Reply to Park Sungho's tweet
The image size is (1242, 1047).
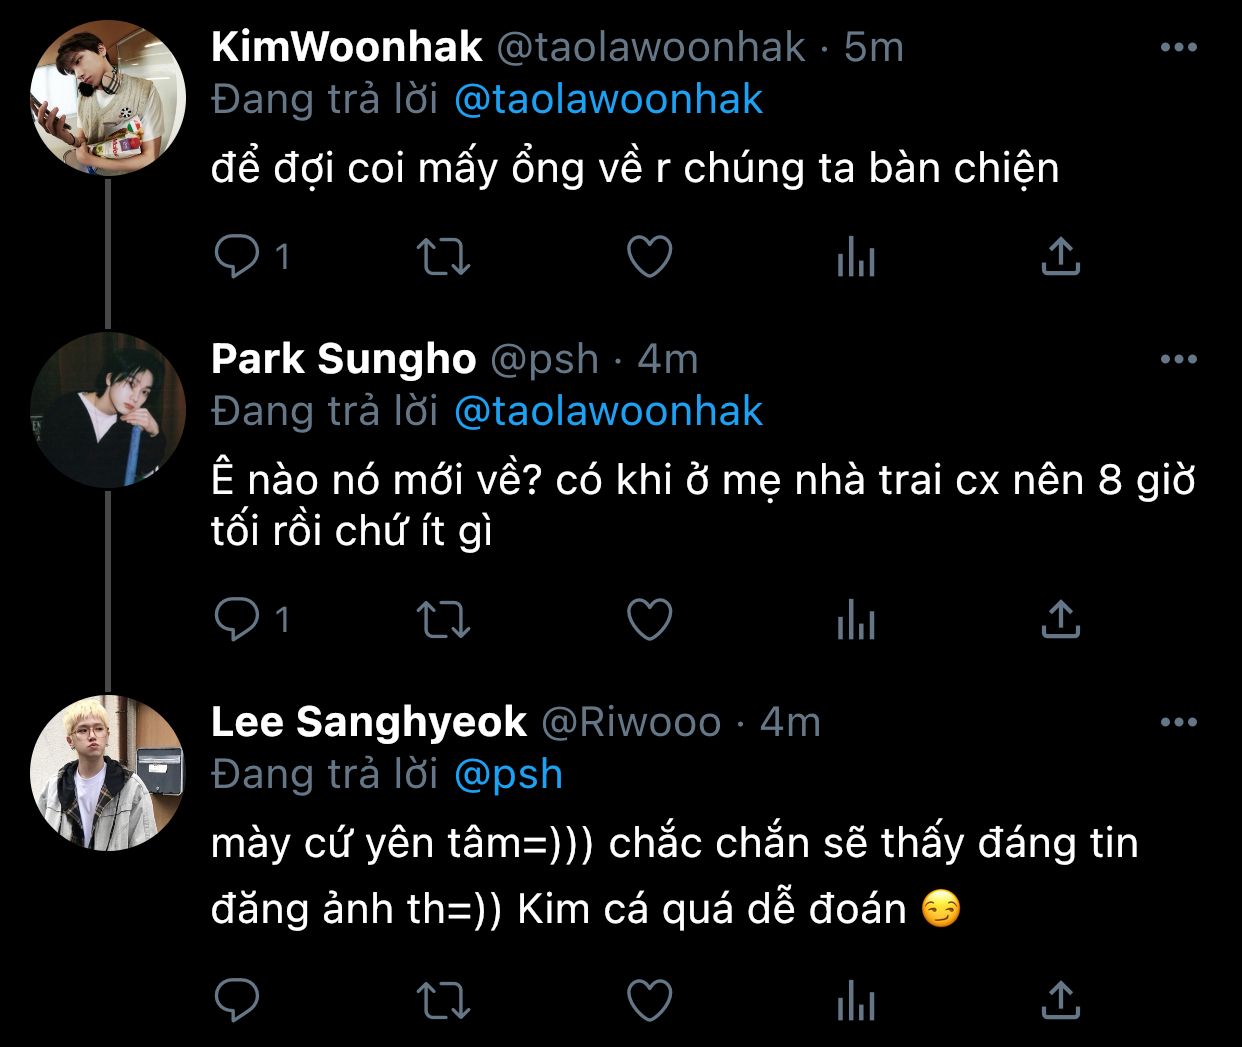coord(237,619)
